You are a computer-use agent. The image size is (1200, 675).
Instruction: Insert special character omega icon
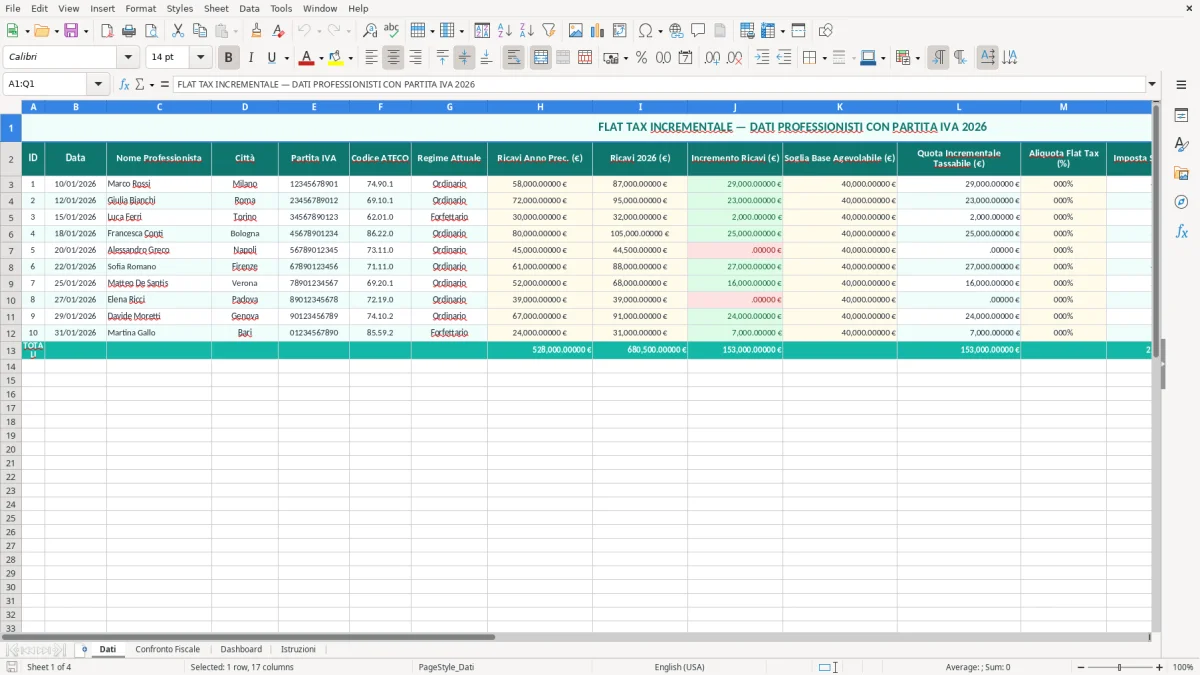pyautogui.click(x=645, y=31)
